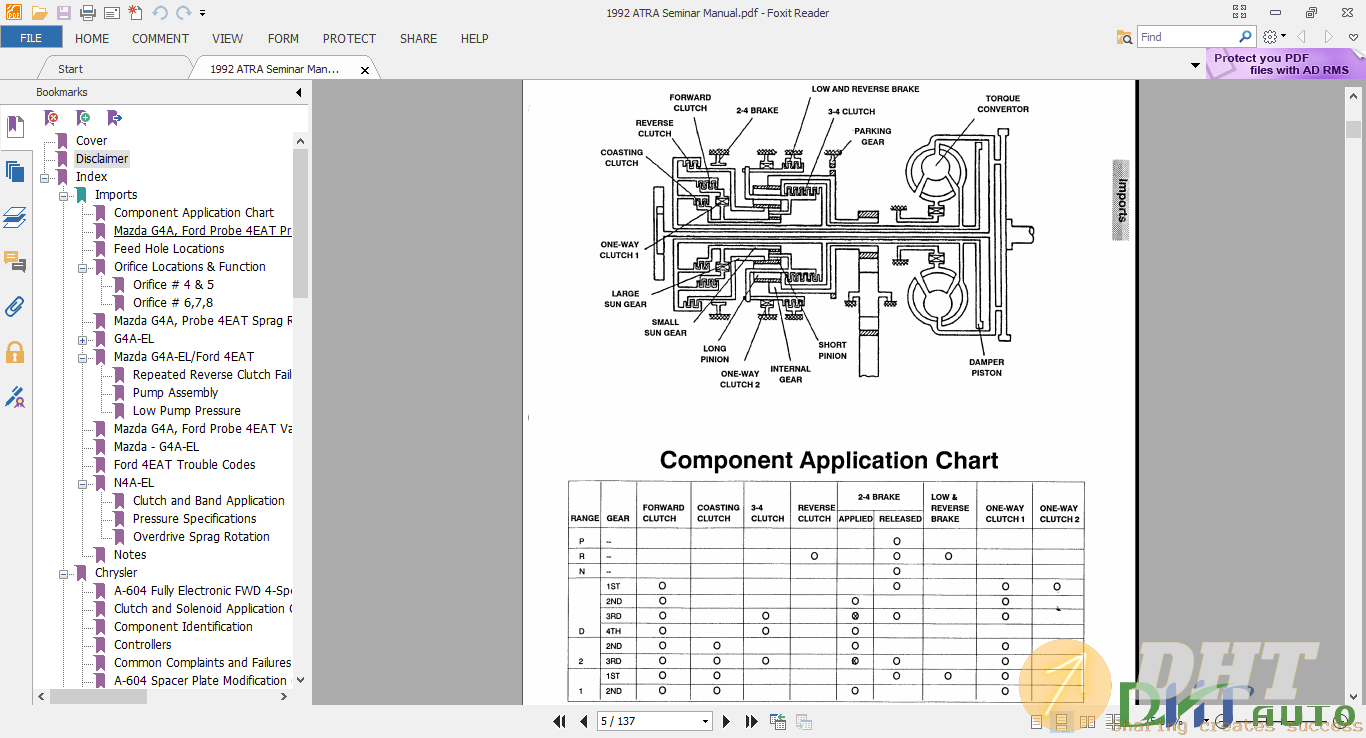This screenshot has height=738, width=1366.
Task: Save the document with the floppy icon
Action: coord(64,13)
